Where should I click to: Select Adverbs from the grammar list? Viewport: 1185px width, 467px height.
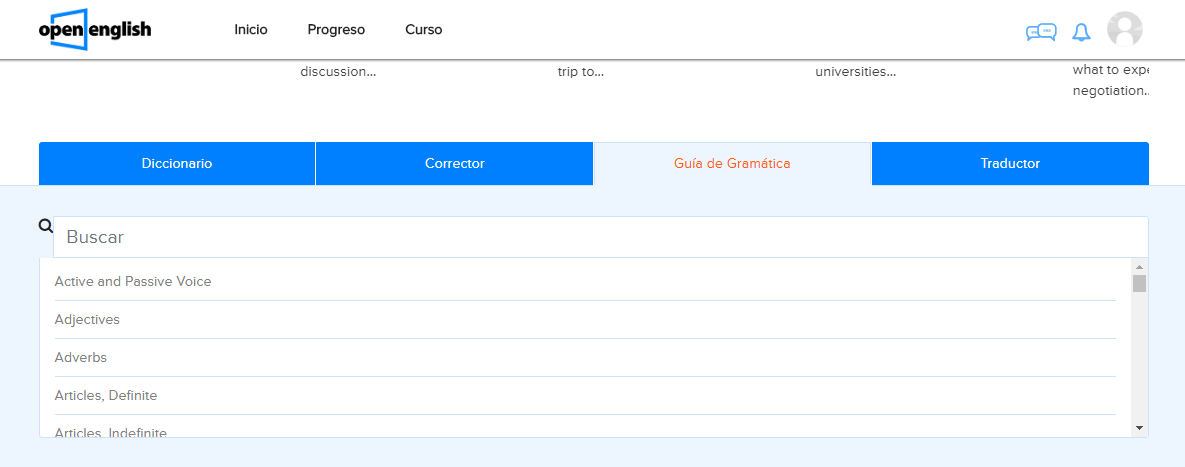point(81,358)
